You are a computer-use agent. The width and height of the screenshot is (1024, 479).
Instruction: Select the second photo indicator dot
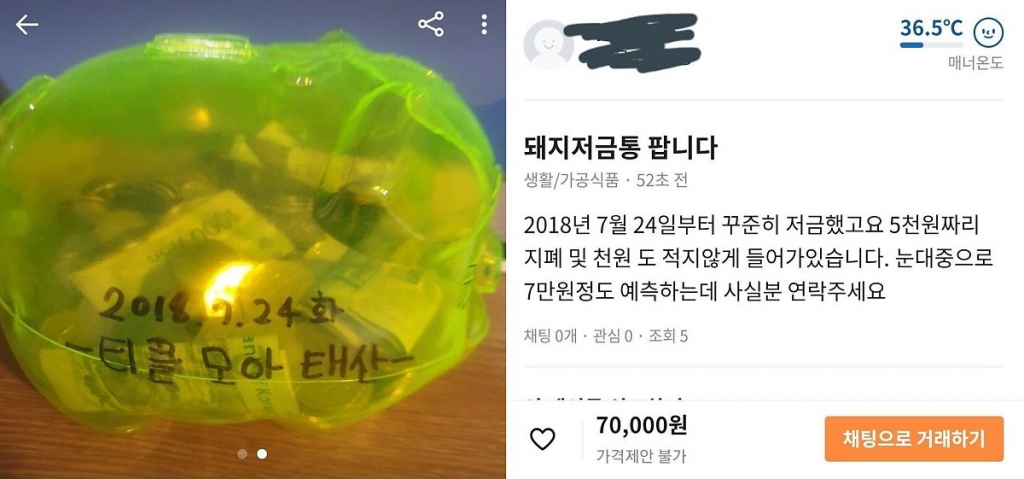pyautogui.click(x=262, y=454)
